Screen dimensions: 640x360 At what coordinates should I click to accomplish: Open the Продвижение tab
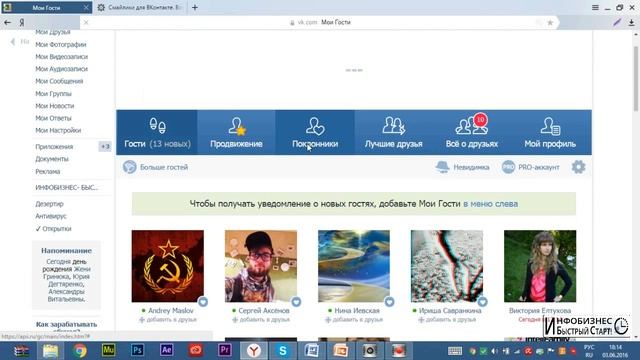click(x=236, y=132)
